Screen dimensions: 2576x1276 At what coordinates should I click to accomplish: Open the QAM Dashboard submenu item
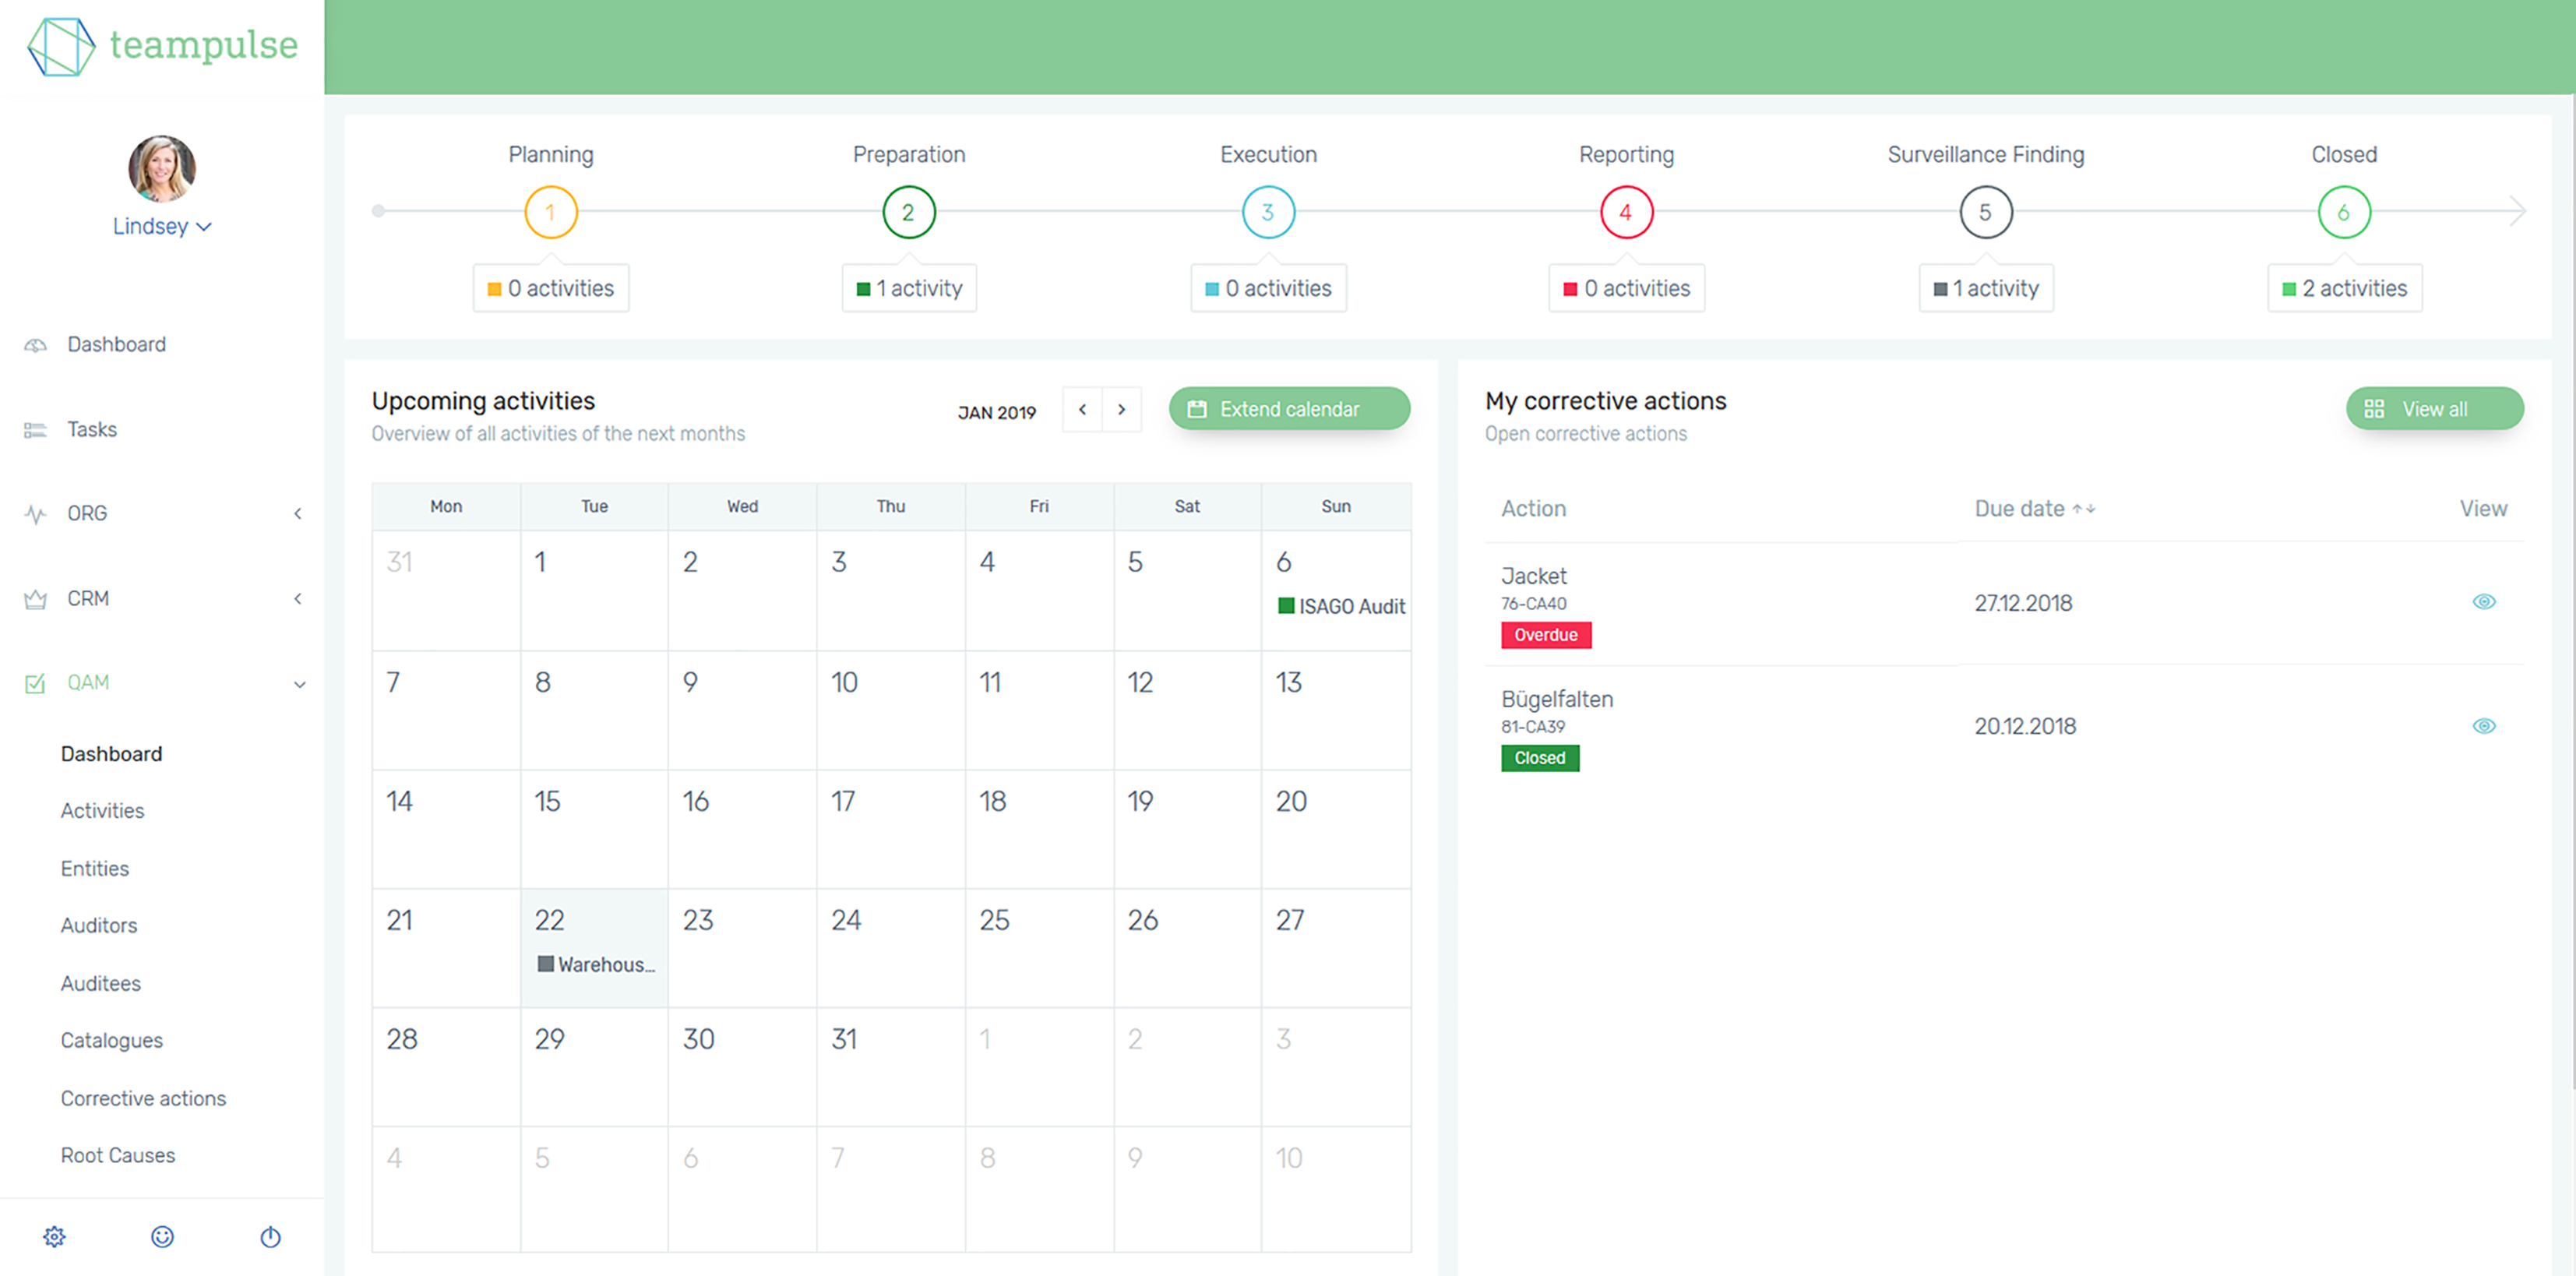click(x=111, y=754)
